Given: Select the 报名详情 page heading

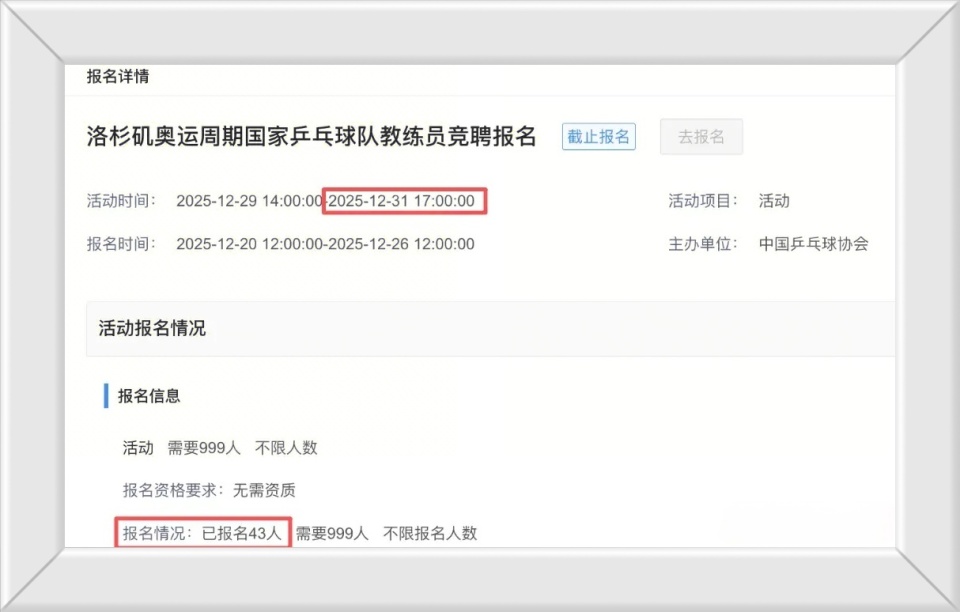Looking at the screenshot, I should click(x=118, y=77).
